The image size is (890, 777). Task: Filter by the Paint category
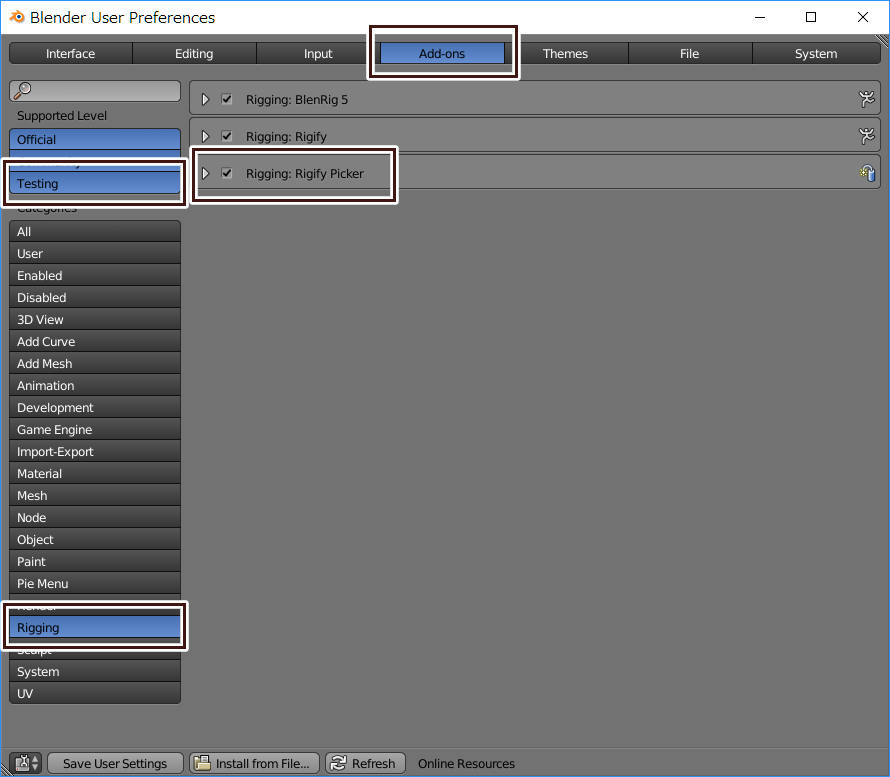tap(95, 561)
